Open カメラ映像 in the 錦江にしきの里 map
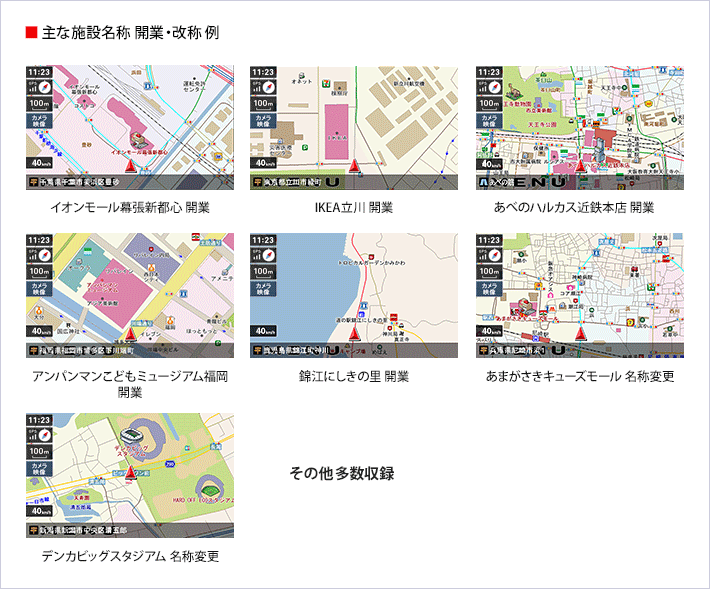 pos(263,289)
